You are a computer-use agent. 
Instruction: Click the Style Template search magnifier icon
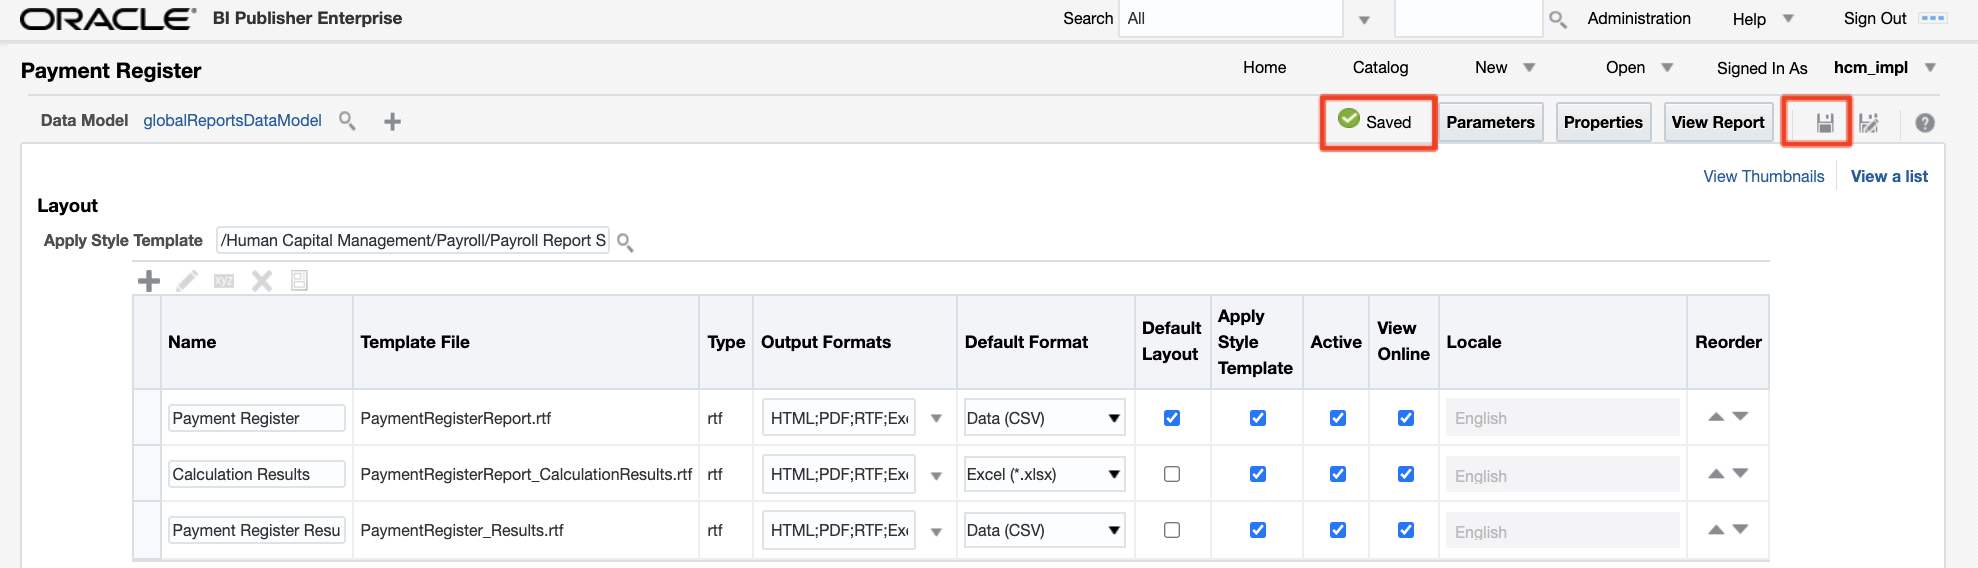625,242
